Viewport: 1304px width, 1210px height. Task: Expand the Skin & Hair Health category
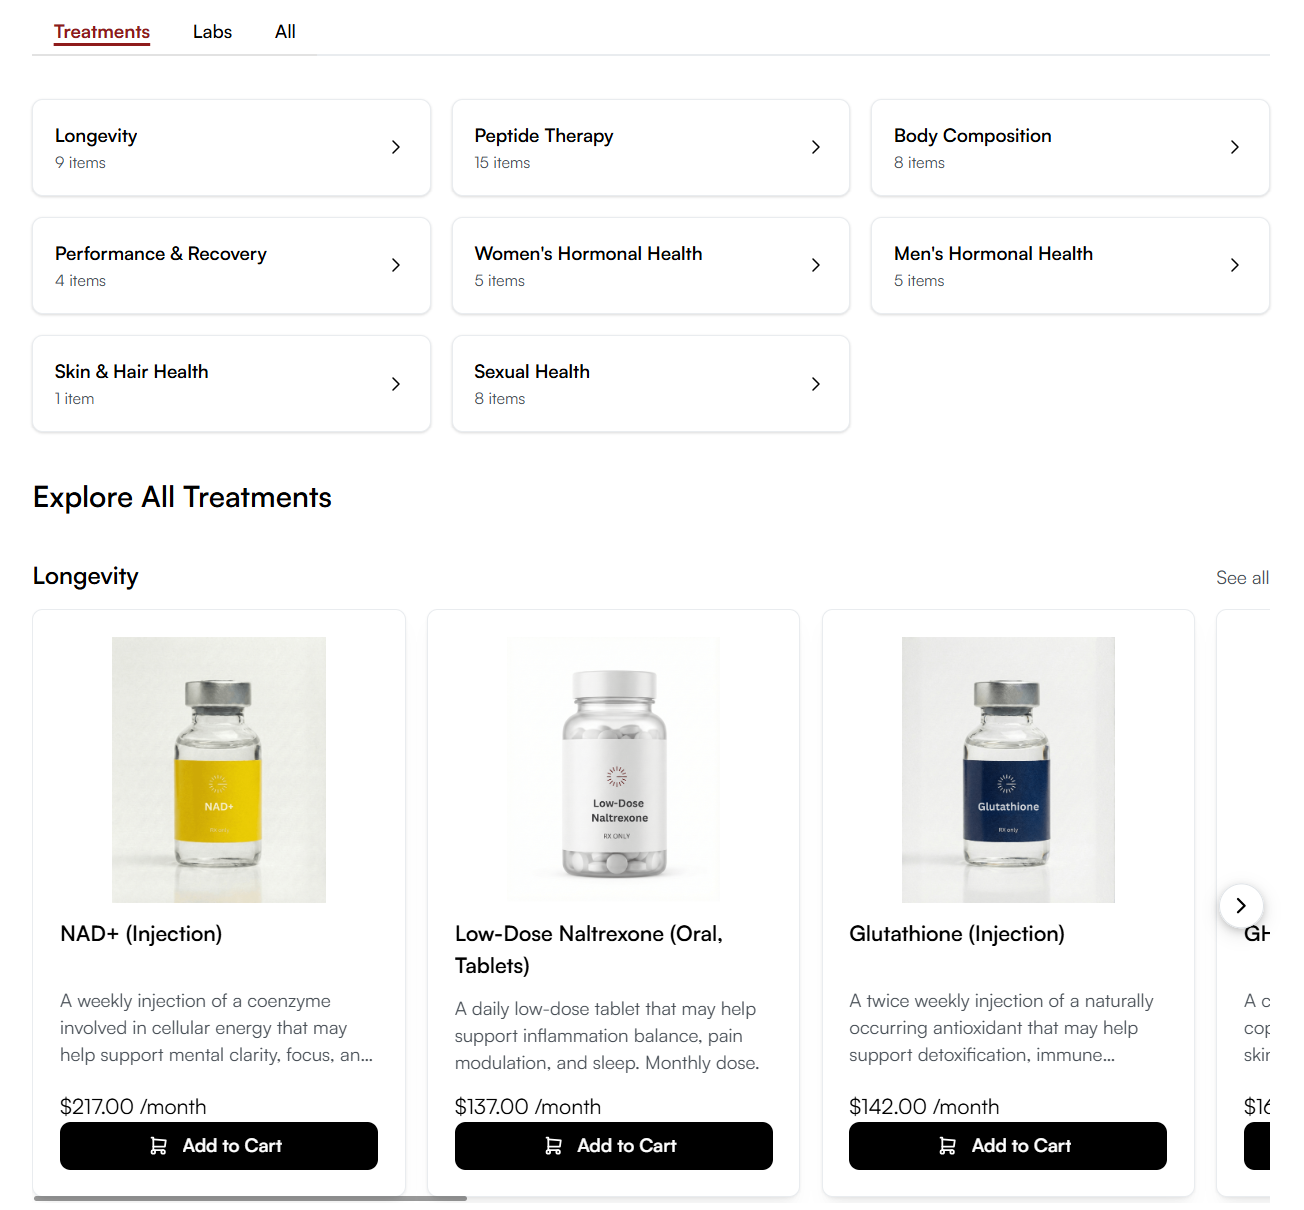(231, 384)
